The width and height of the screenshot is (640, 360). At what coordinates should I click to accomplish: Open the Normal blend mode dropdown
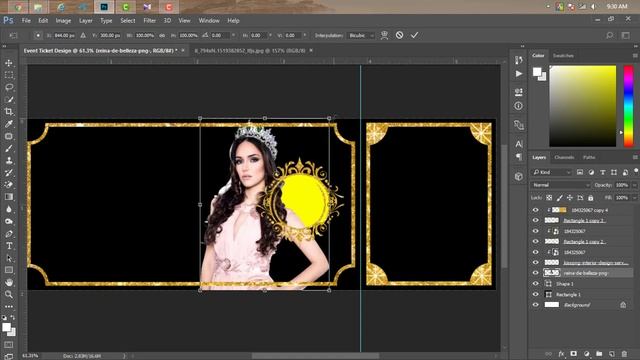pos(561,185)
